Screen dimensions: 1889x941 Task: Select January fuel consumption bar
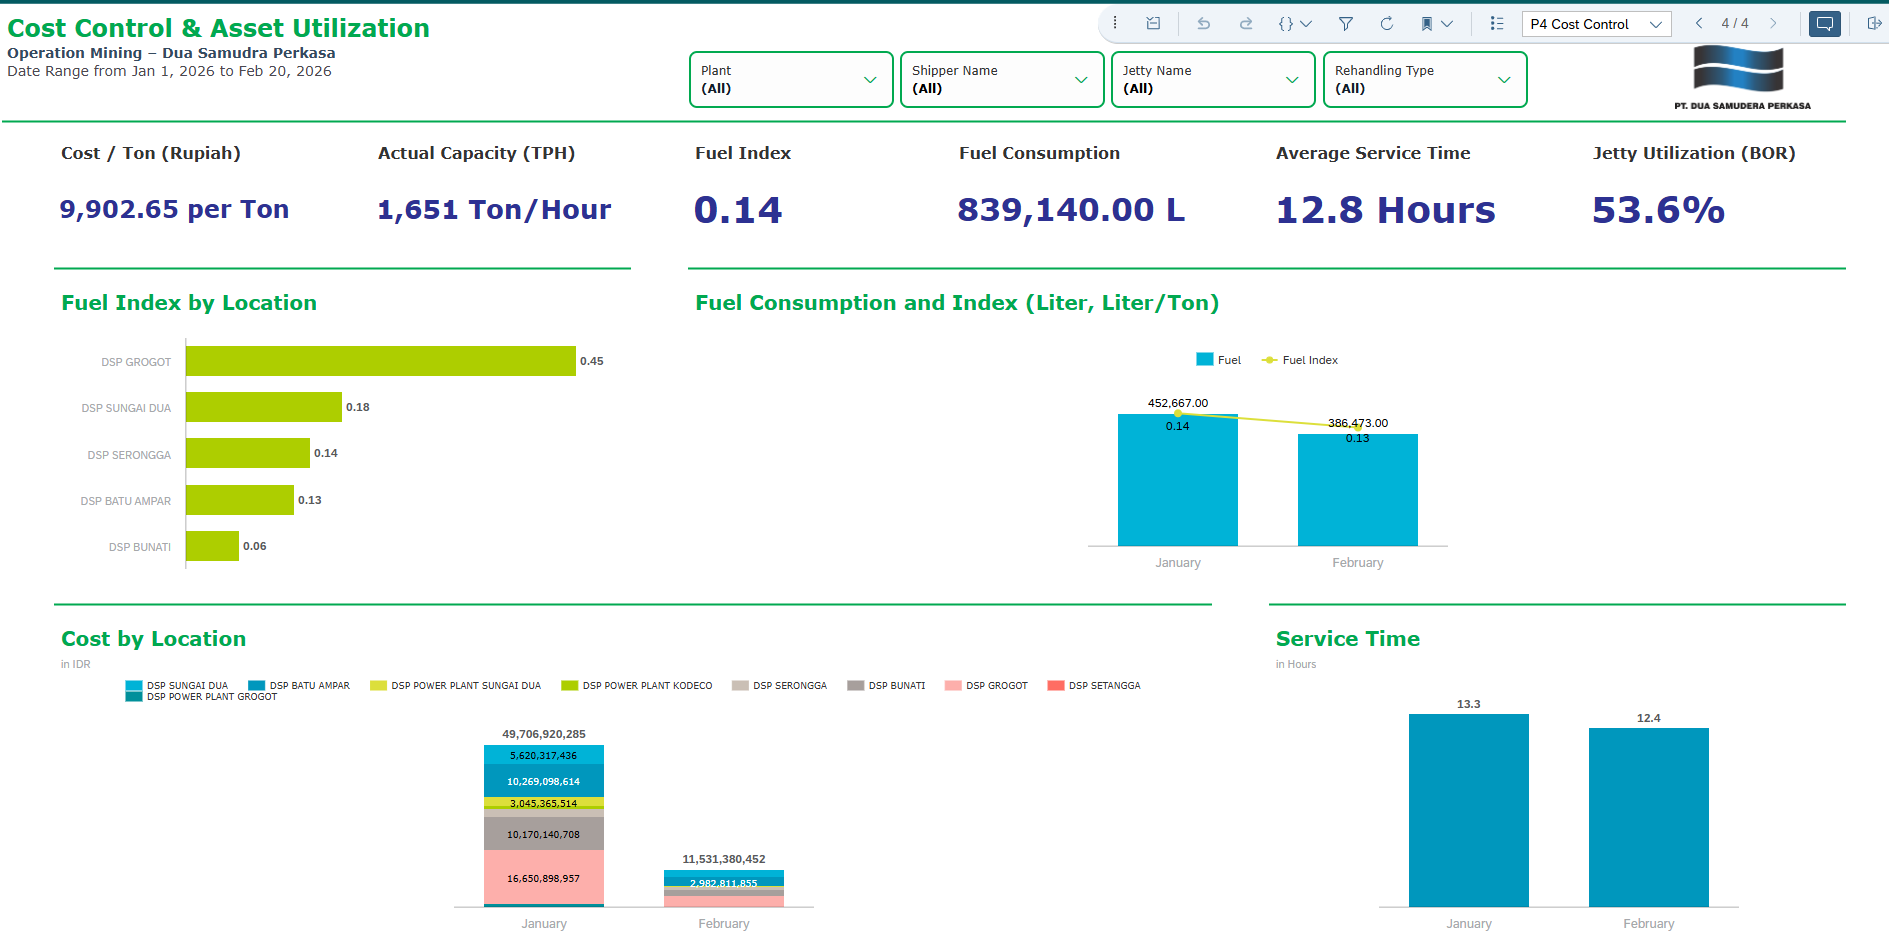pos(1178,480)
